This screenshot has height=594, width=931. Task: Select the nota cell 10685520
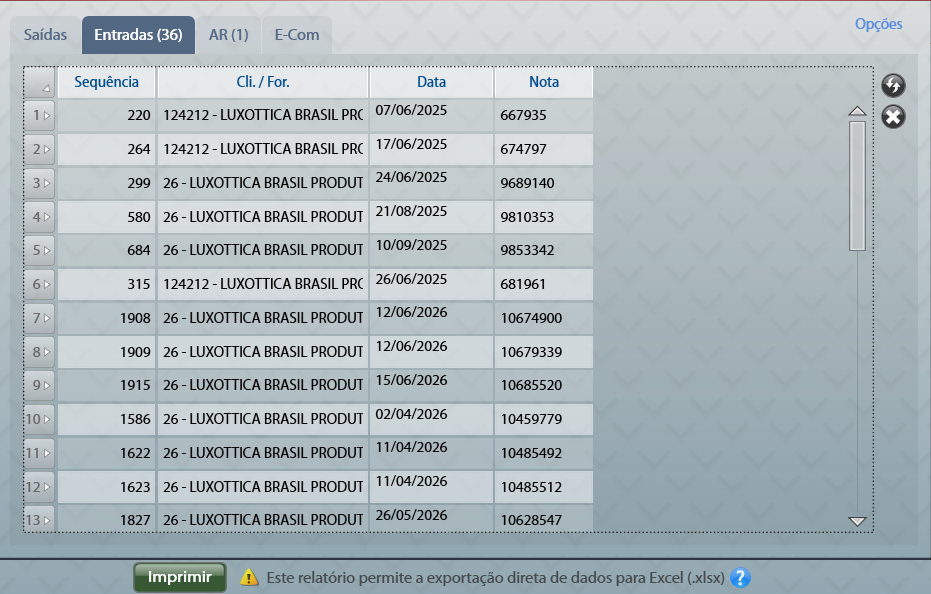[x=544, y=385]
